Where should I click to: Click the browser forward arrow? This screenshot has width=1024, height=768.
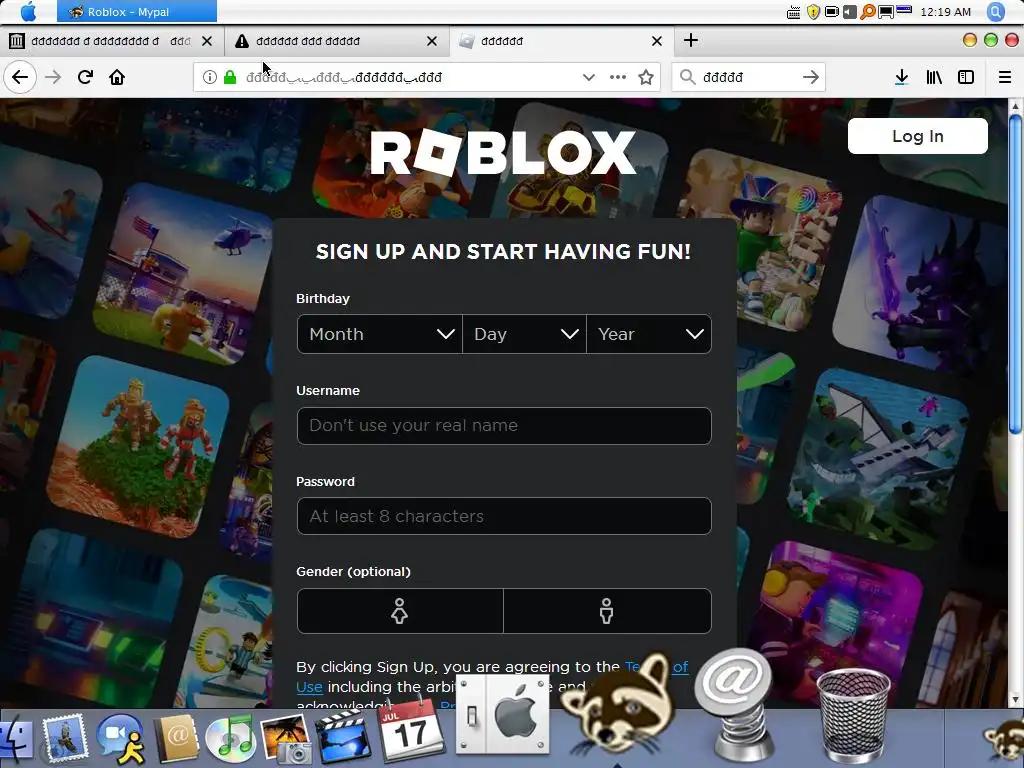coord(53,77)
